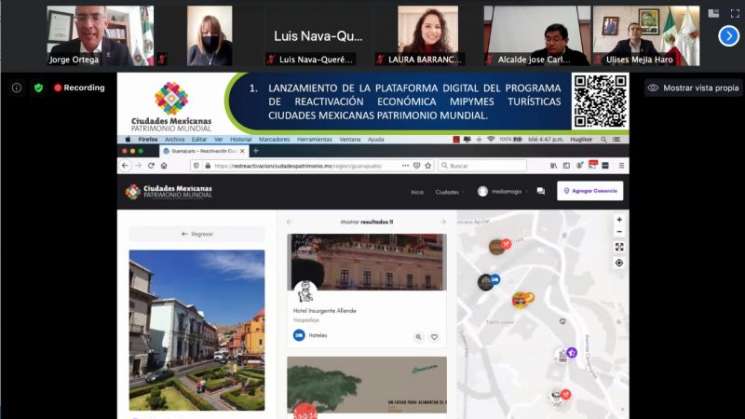Show next participants with blue arrow

(x=728, y=36)
